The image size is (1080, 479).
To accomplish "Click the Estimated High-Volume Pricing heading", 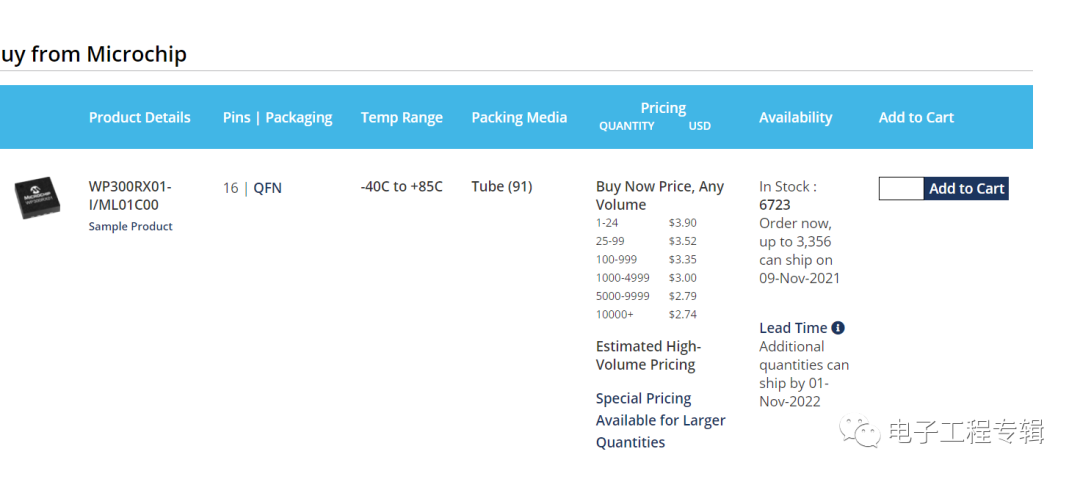I will tap(648, 356).
